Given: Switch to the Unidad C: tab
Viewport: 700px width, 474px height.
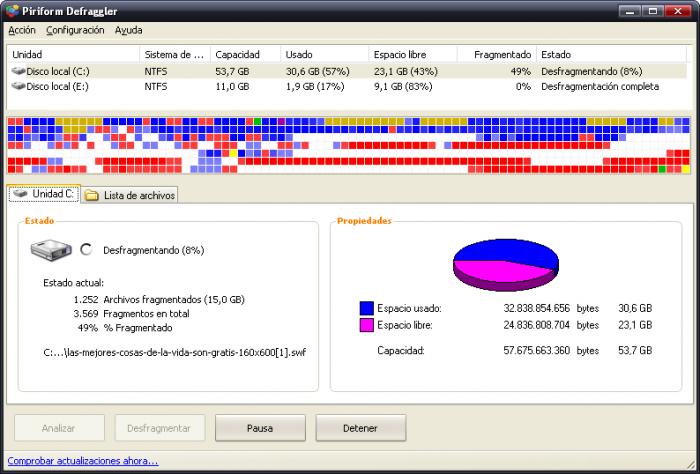Looking at the screenshot, I should (44, 194).
